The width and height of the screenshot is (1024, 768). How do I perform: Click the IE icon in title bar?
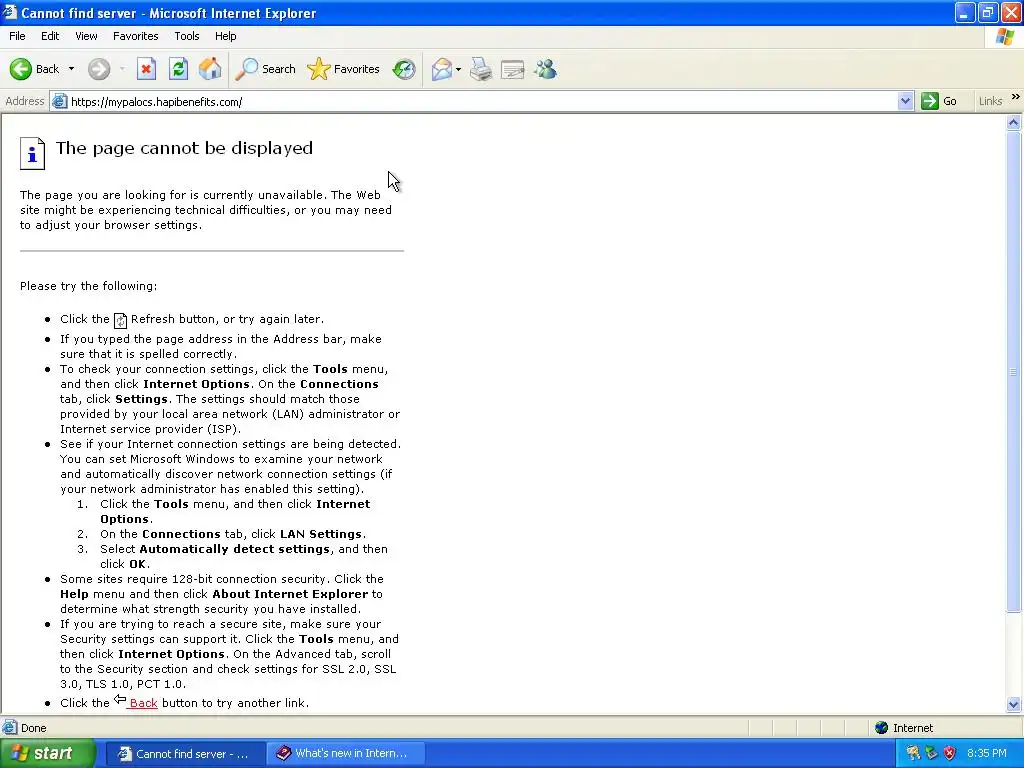[10, 12]
